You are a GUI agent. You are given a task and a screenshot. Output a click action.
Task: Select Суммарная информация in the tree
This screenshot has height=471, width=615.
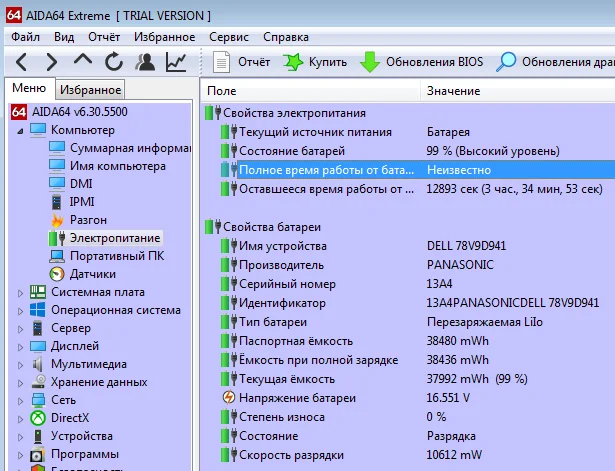(x=130, y=148)
